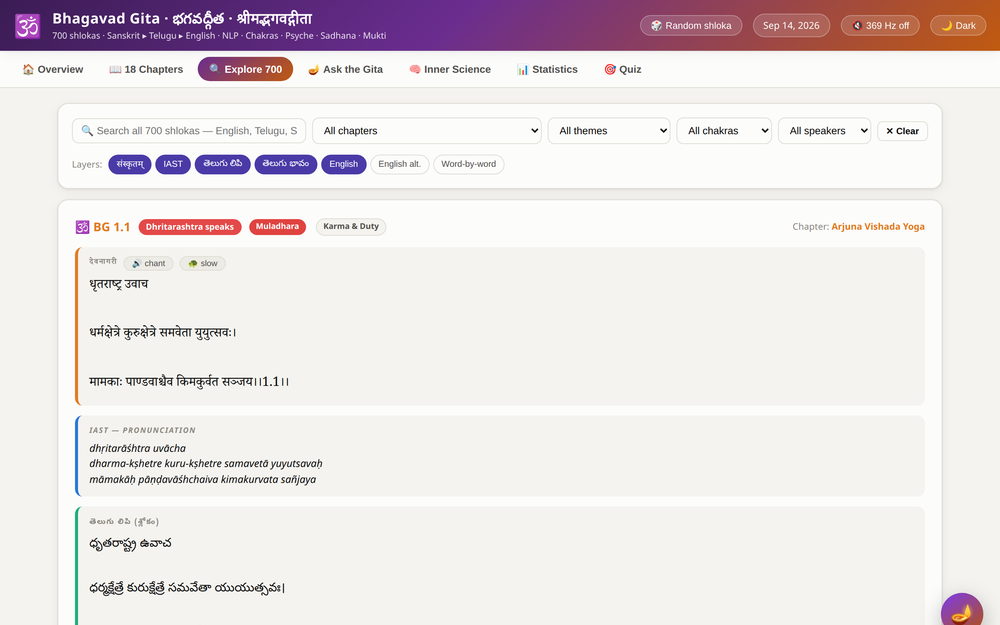1000x625 pixels.
Task: Toggle the संस्कृतम् (Sanskrit) layer chip
Action: [x=129, y=164]
